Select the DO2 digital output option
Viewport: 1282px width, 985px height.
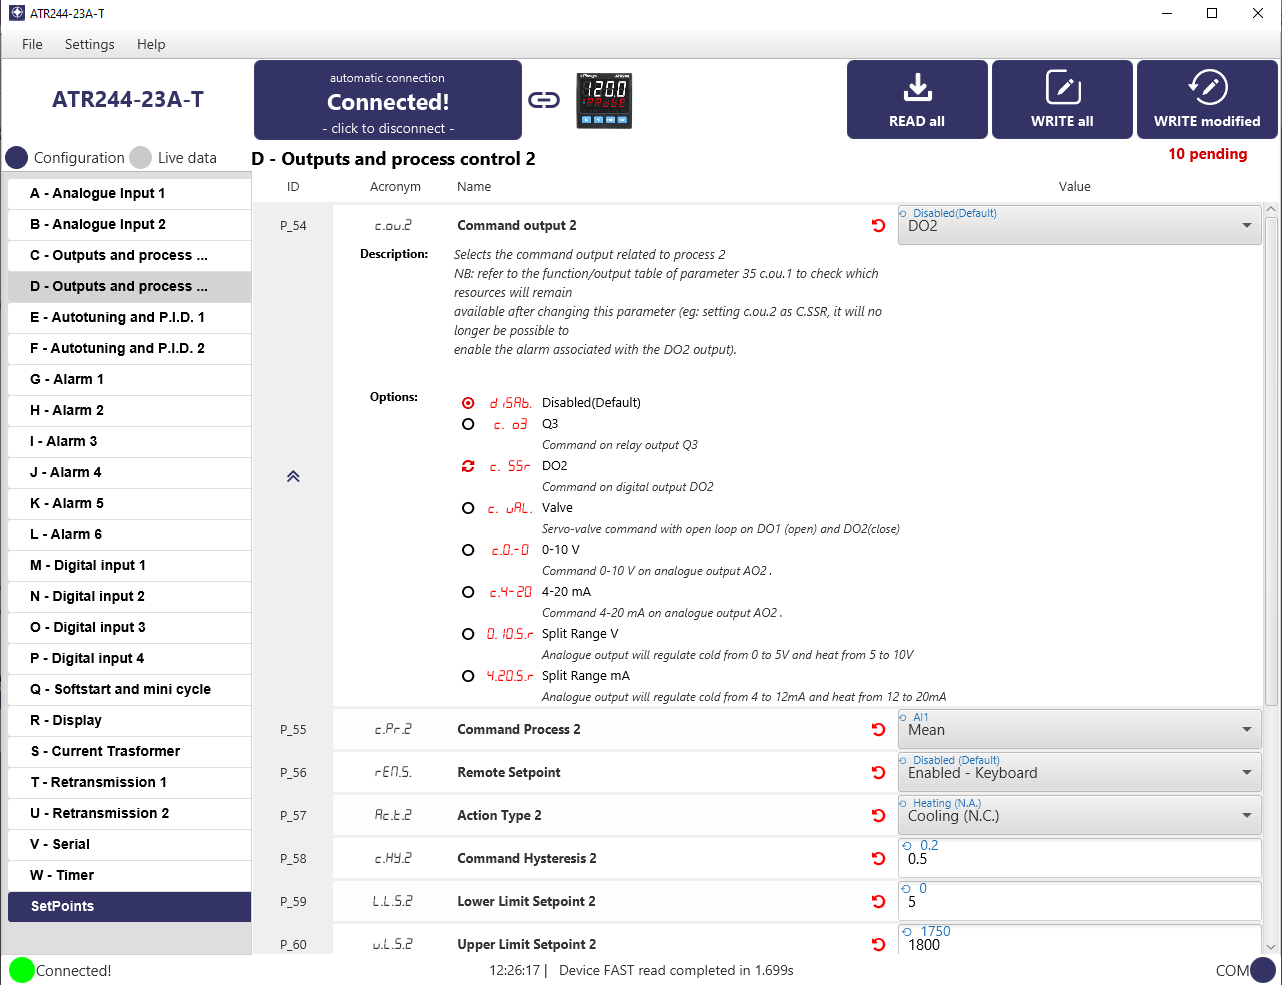[x=468, y=466]
